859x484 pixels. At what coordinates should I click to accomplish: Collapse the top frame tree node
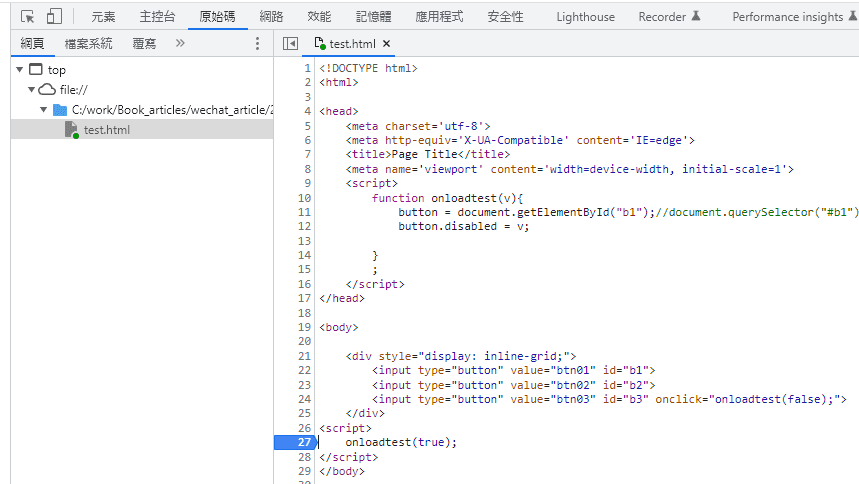(20, 70)
